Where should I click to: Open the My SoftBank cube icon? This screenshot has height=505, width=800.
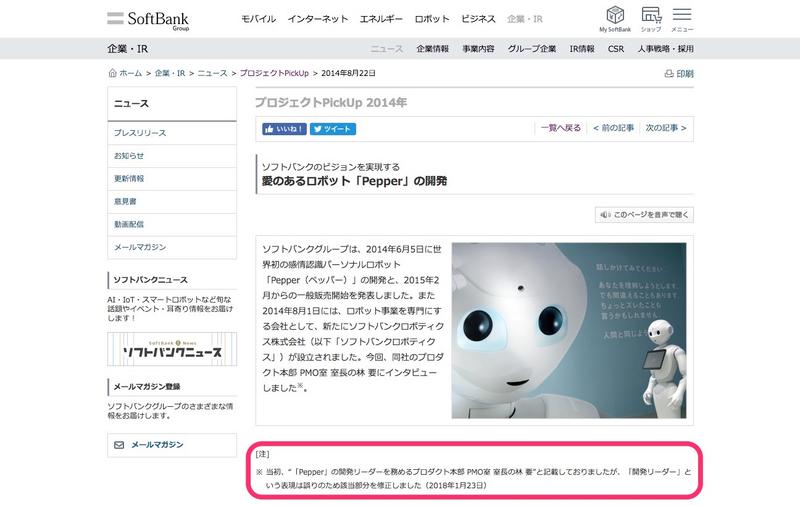tap(615, 19)
